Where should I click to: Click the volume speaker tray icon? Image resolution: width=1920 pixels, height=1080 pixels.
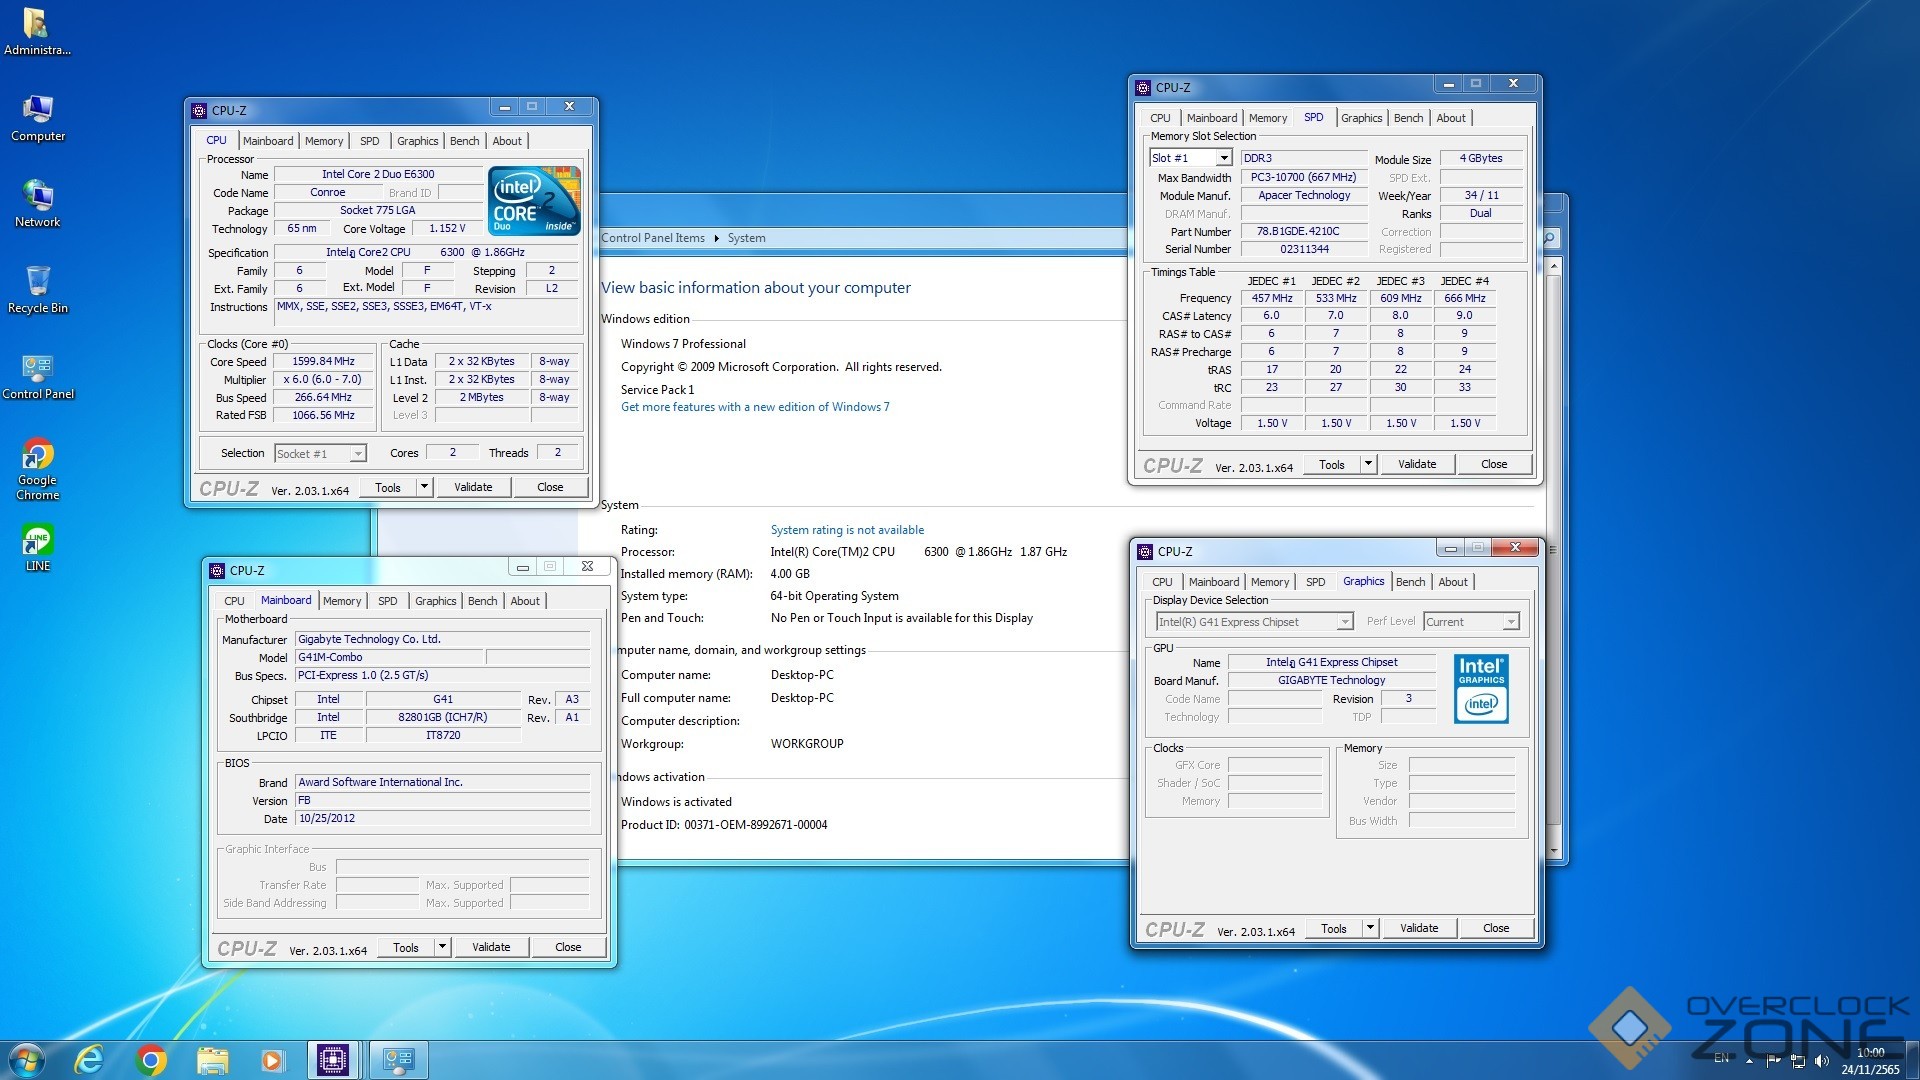tap(1821, 1061)
